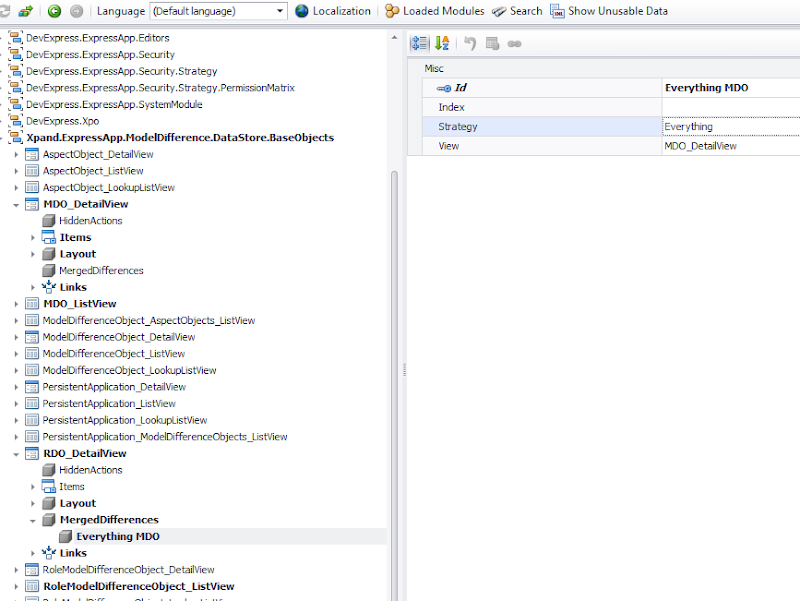Click the Items icon under MDO_DetailView
The height and width of the screenshot is (601, 800).
48,237
